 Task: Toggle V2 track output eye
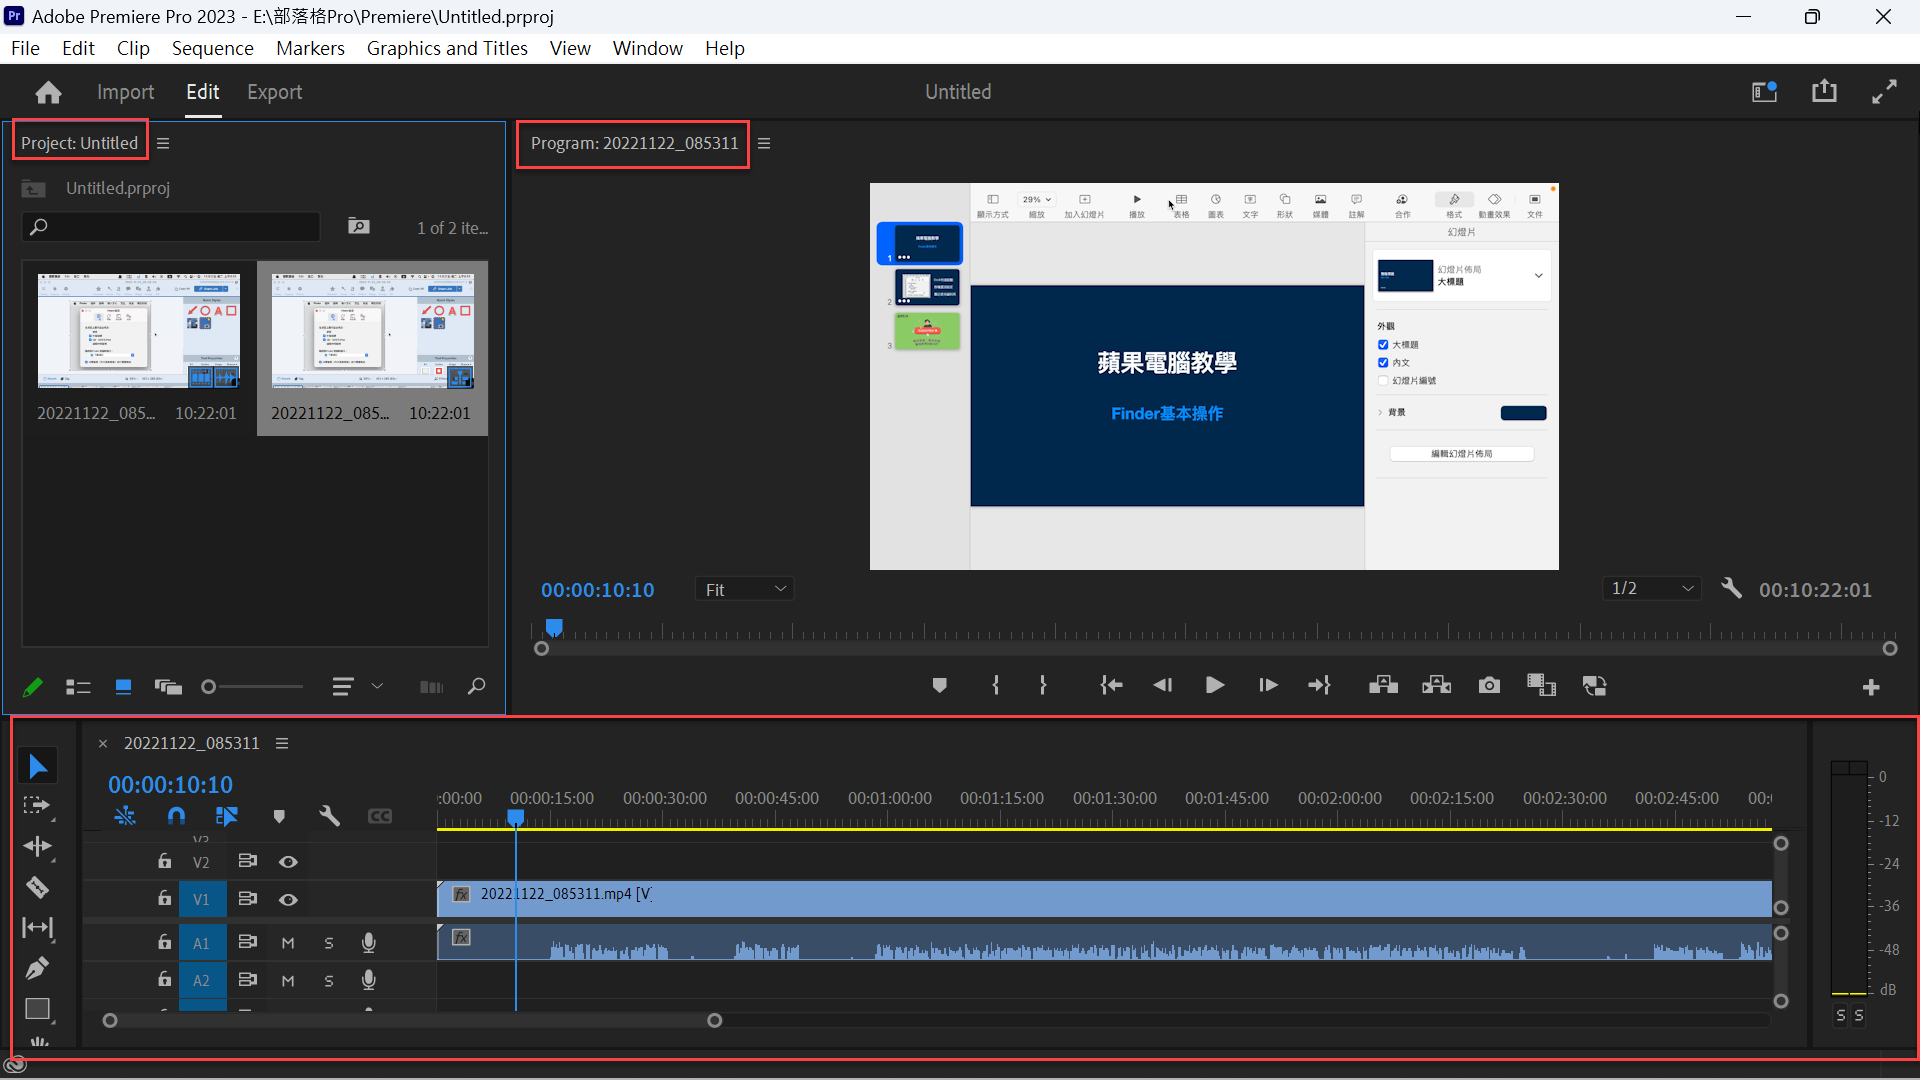[x=288, y=862]
